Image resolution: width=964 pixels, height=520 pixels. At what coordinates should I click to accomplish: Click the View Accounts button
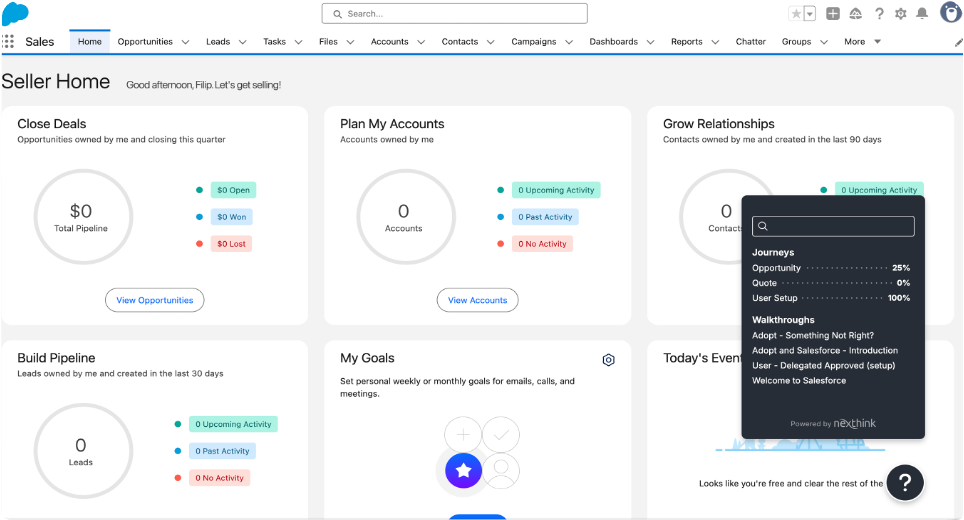click(x=477, y=300)
